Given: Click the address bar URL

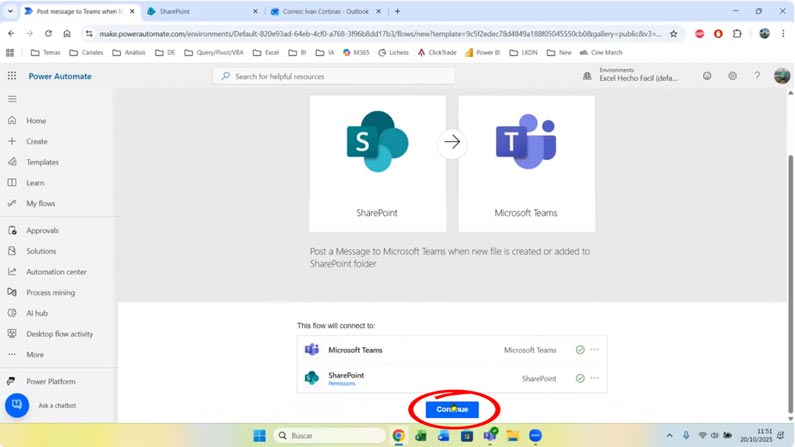Looking at the screenshot, I should 380,34.
